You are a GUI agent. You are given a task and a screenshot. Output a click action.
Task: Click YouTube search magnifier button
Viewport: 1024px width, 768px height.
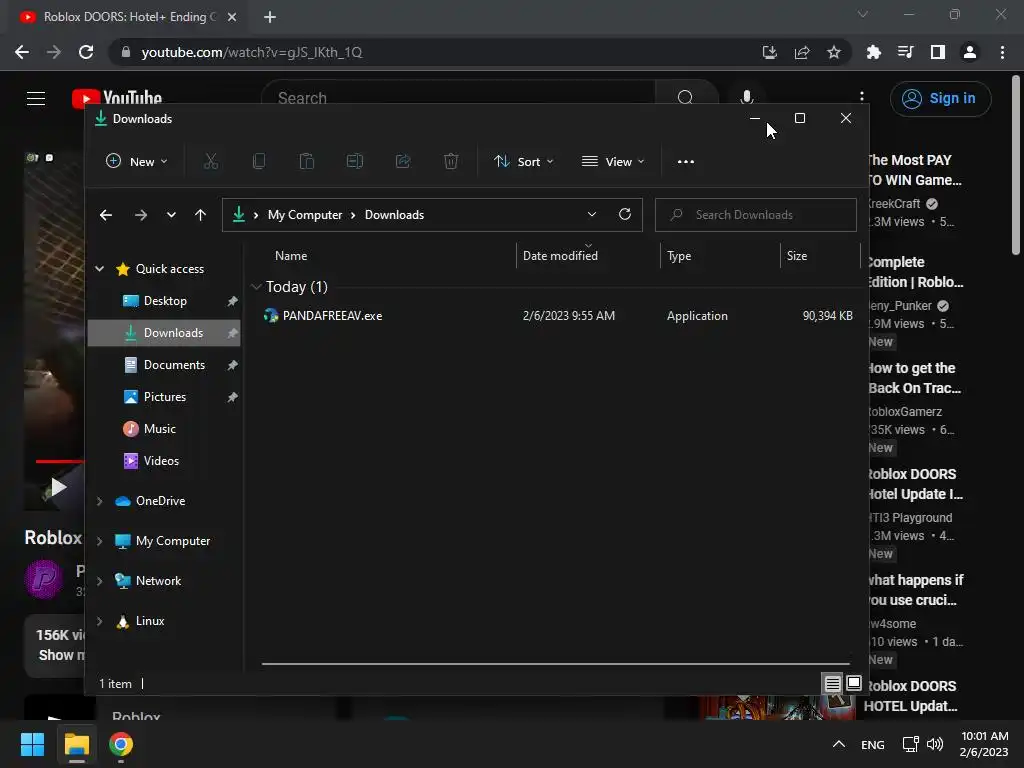coord(685,98)
